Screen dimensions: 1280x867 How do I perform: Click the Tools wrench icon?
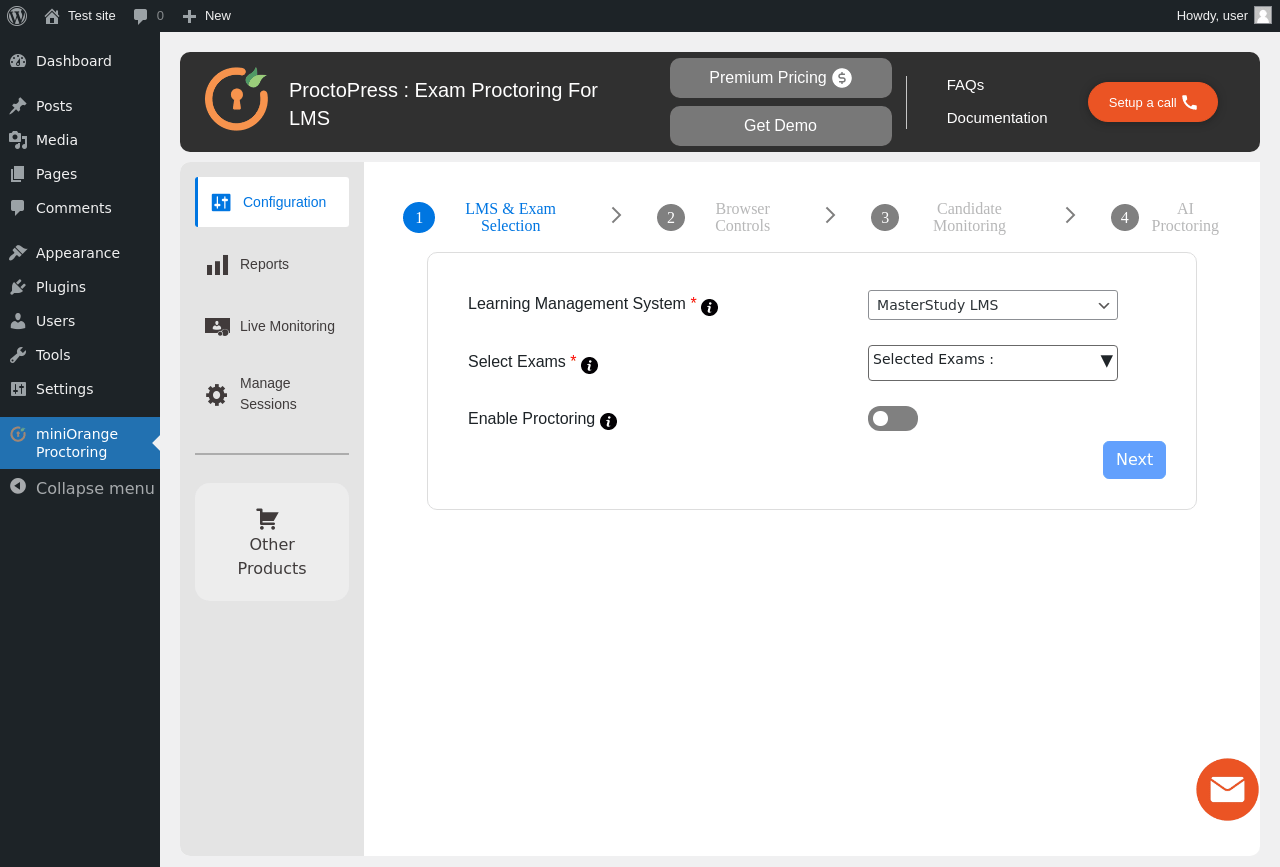(18, 355)
